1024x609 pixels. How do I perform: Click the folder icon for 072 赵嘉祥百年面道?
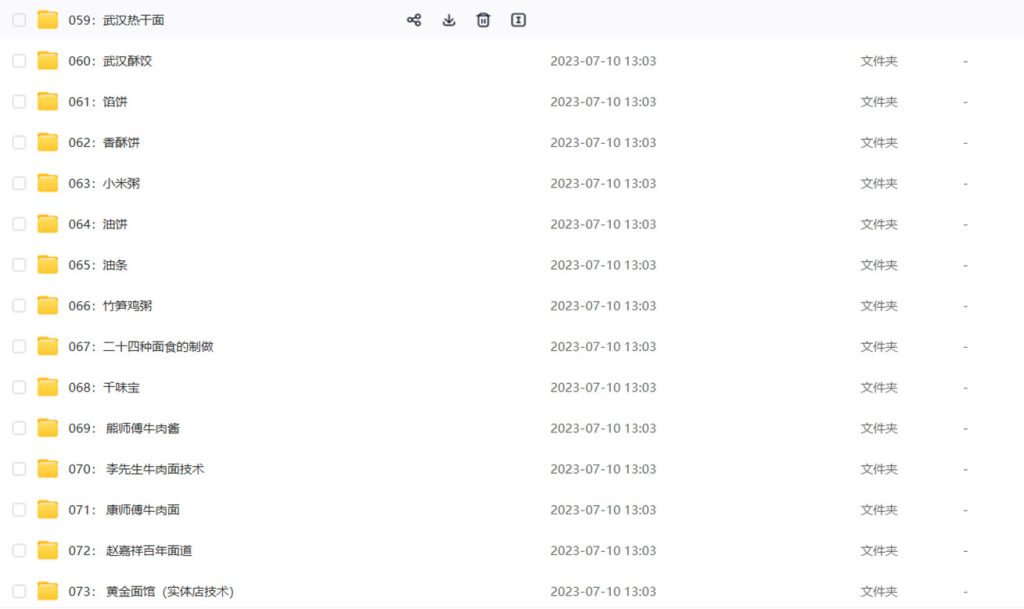click(x=48, y=550)
